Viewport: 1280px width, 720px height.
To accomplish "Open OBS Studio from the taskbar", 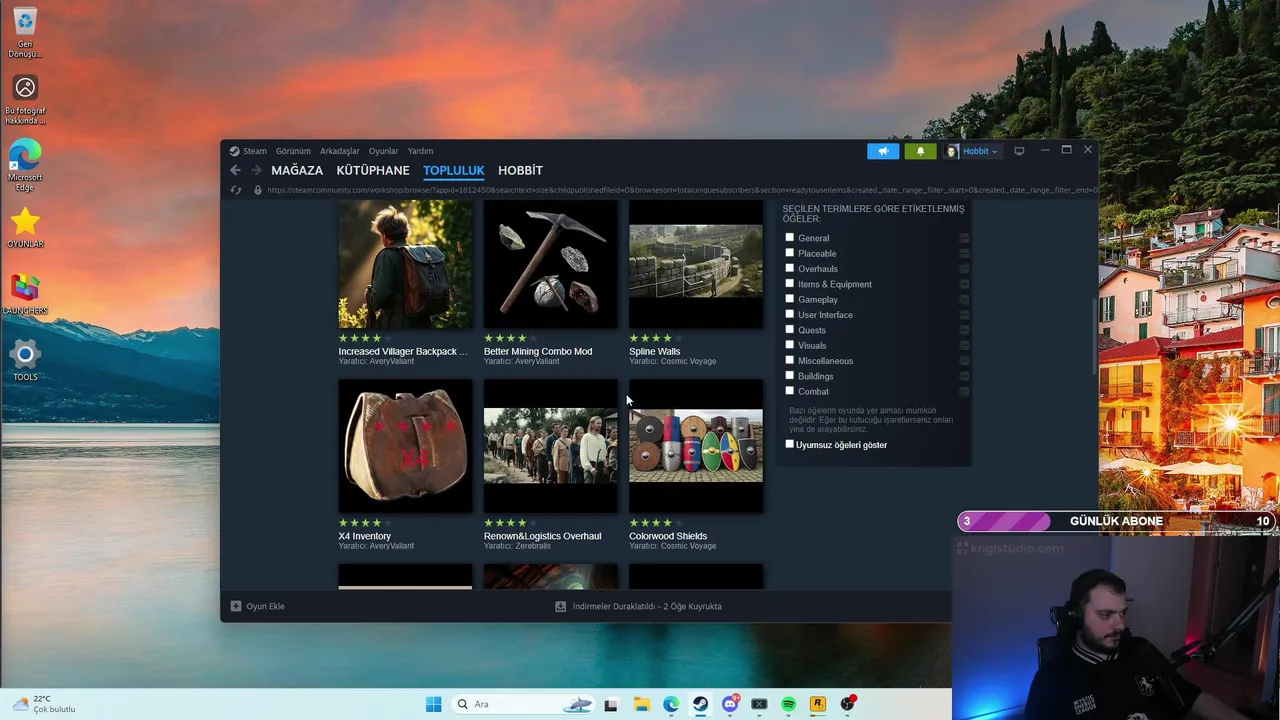I will click(x=848, y=704).
